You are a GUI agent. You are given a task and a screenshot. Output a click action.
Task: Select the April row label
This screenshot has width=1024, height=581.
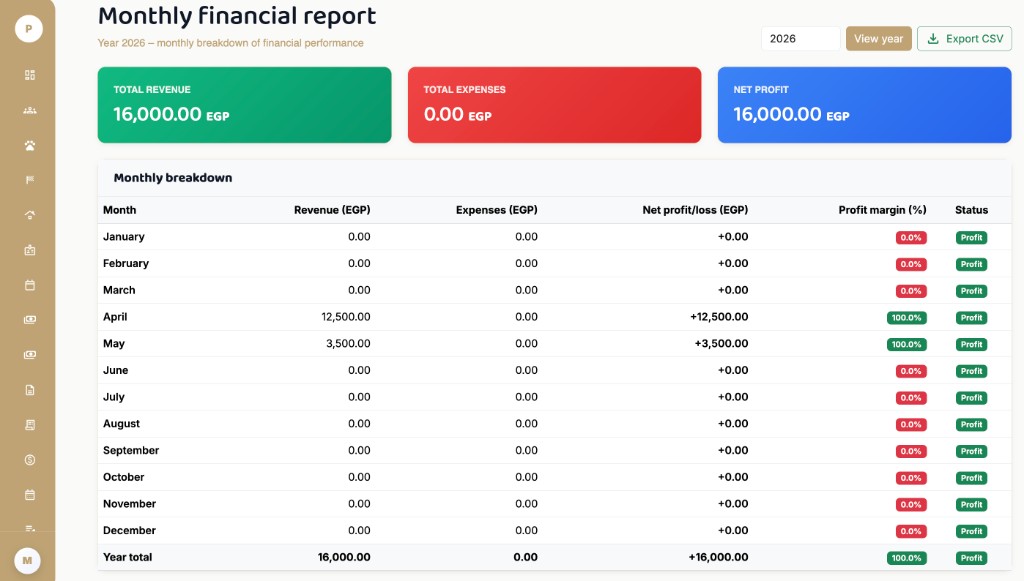click(115, 317)
